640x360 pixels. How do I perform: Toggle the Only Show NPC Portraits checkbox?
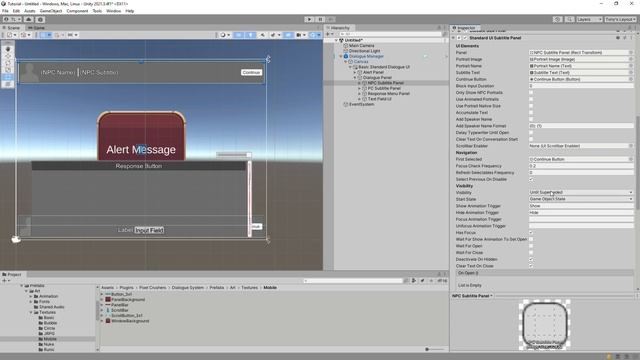531,93
